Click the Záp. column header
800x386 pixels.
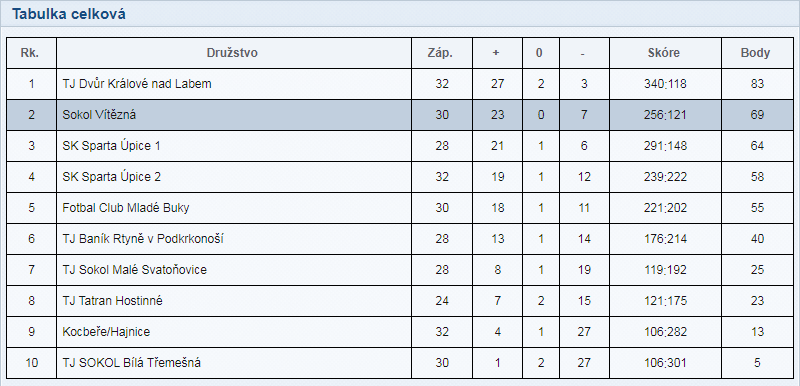(x=440, y=53)
